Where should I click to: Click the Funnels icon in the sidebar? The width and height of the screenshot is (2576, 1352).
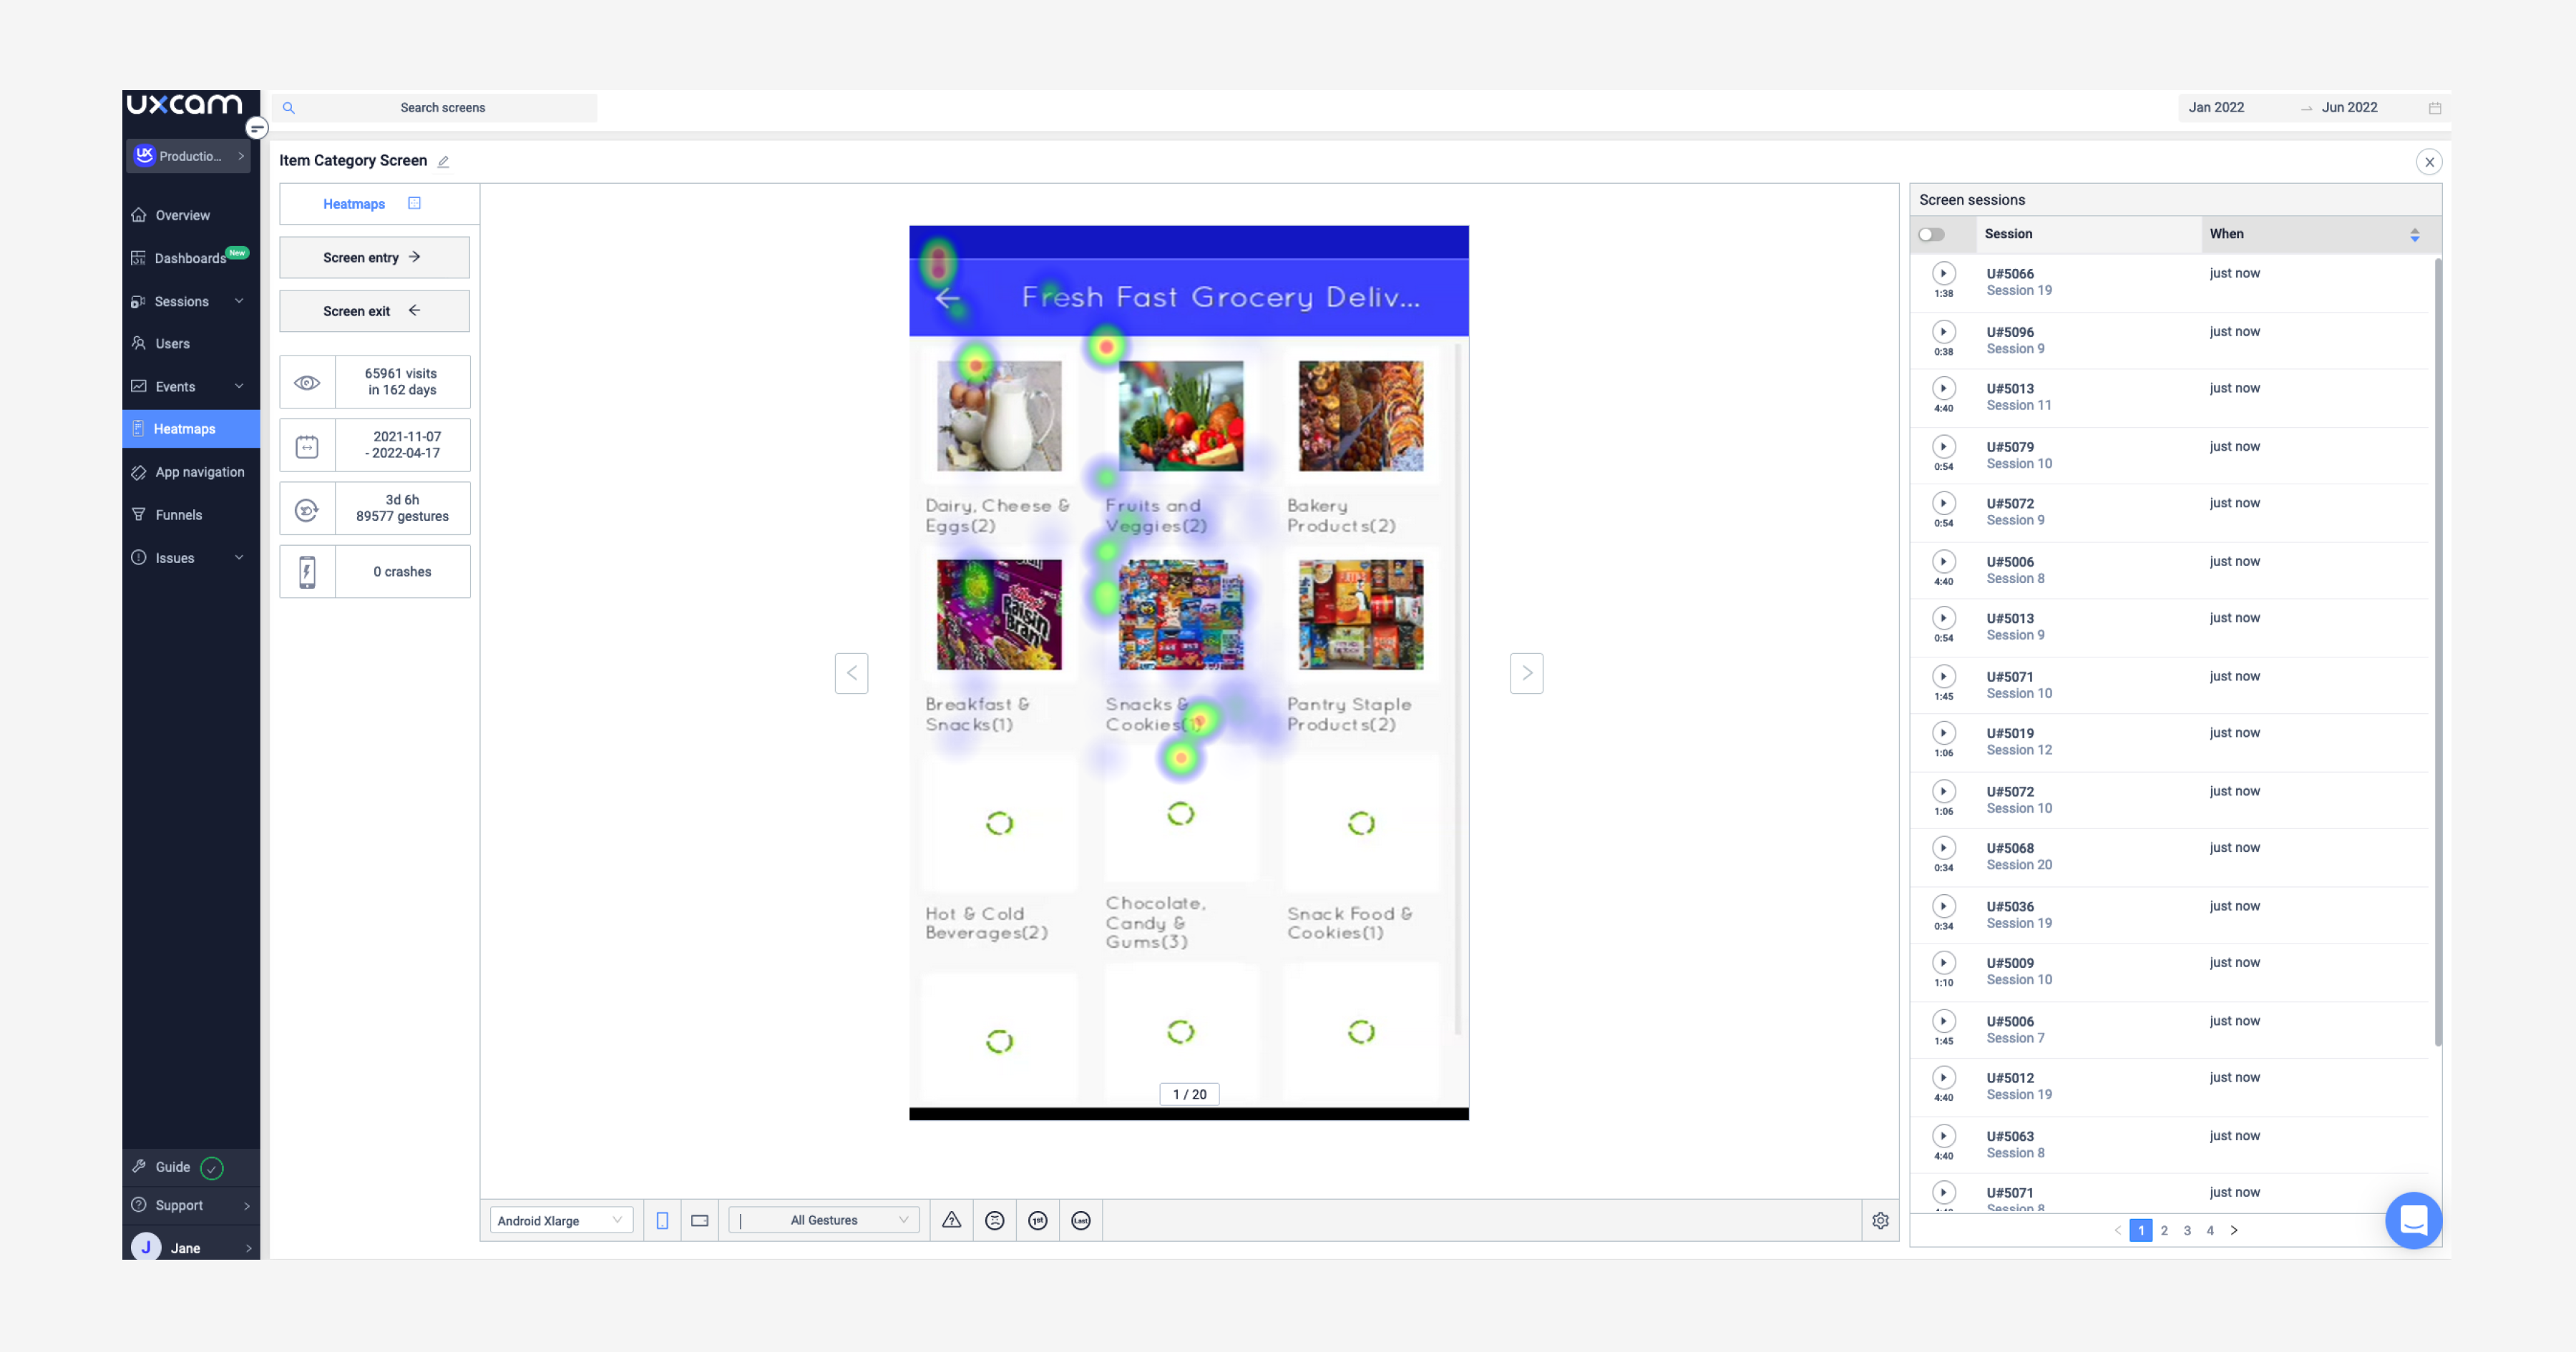click(x=138, y=514)
